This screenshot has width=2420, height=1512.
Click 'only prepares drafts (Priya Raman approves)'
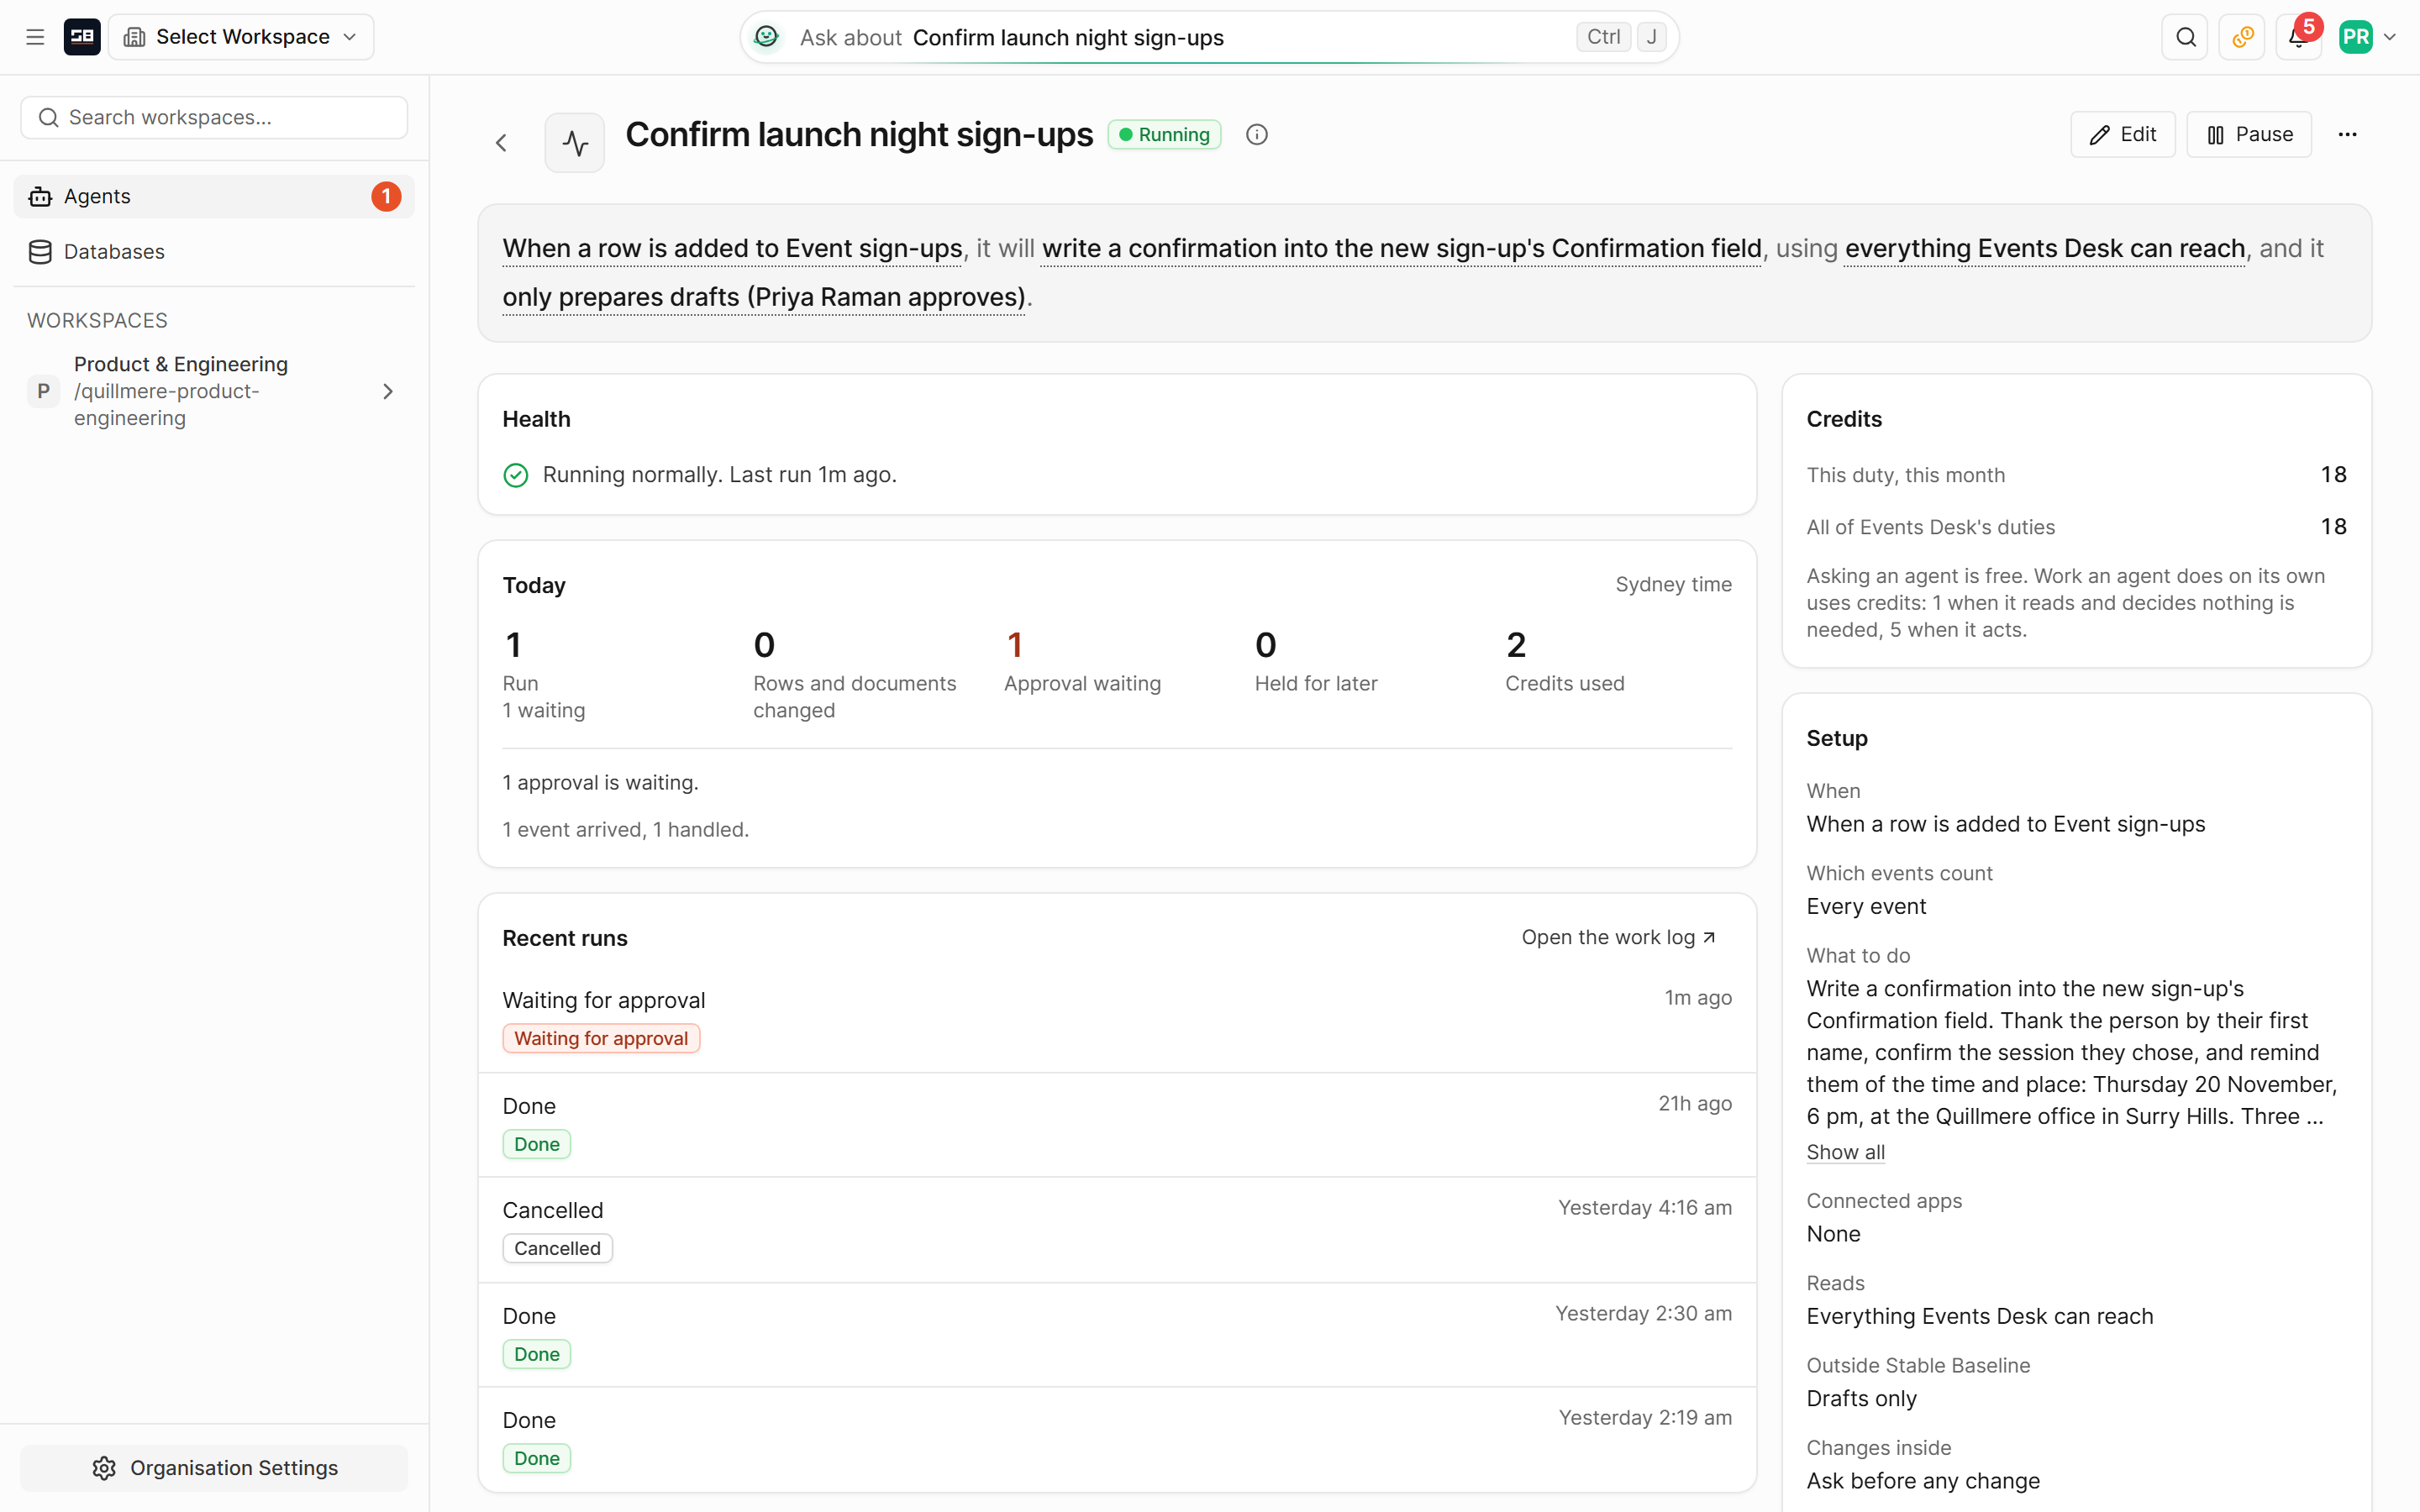coord(764,297)
